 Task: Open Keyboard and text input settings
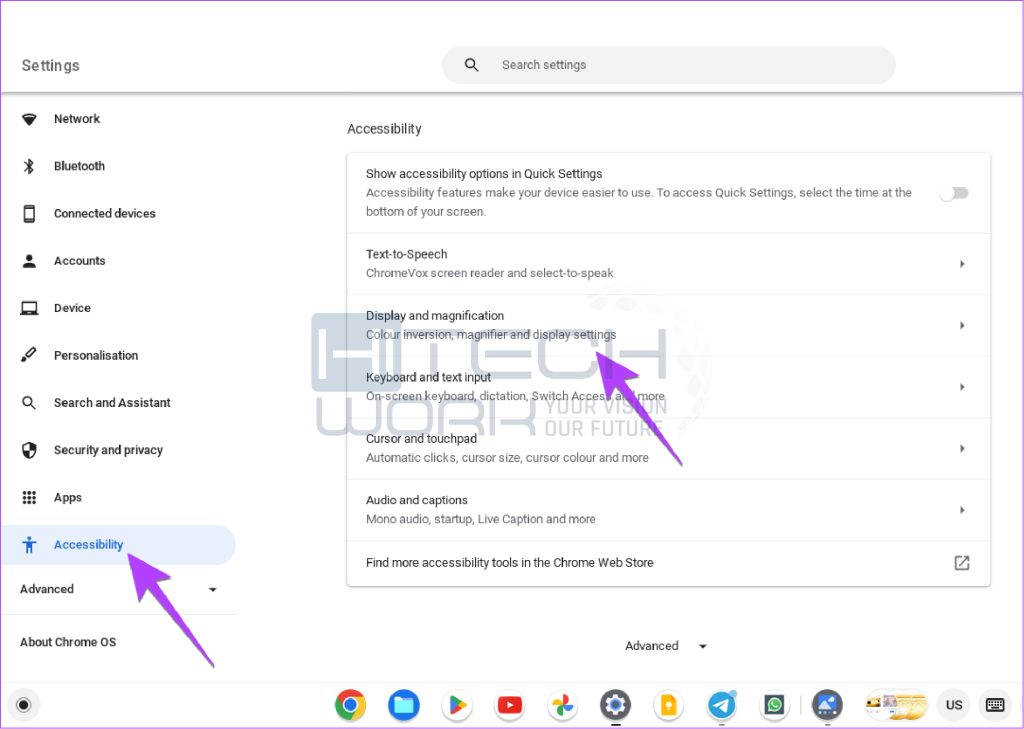point(668,387)
